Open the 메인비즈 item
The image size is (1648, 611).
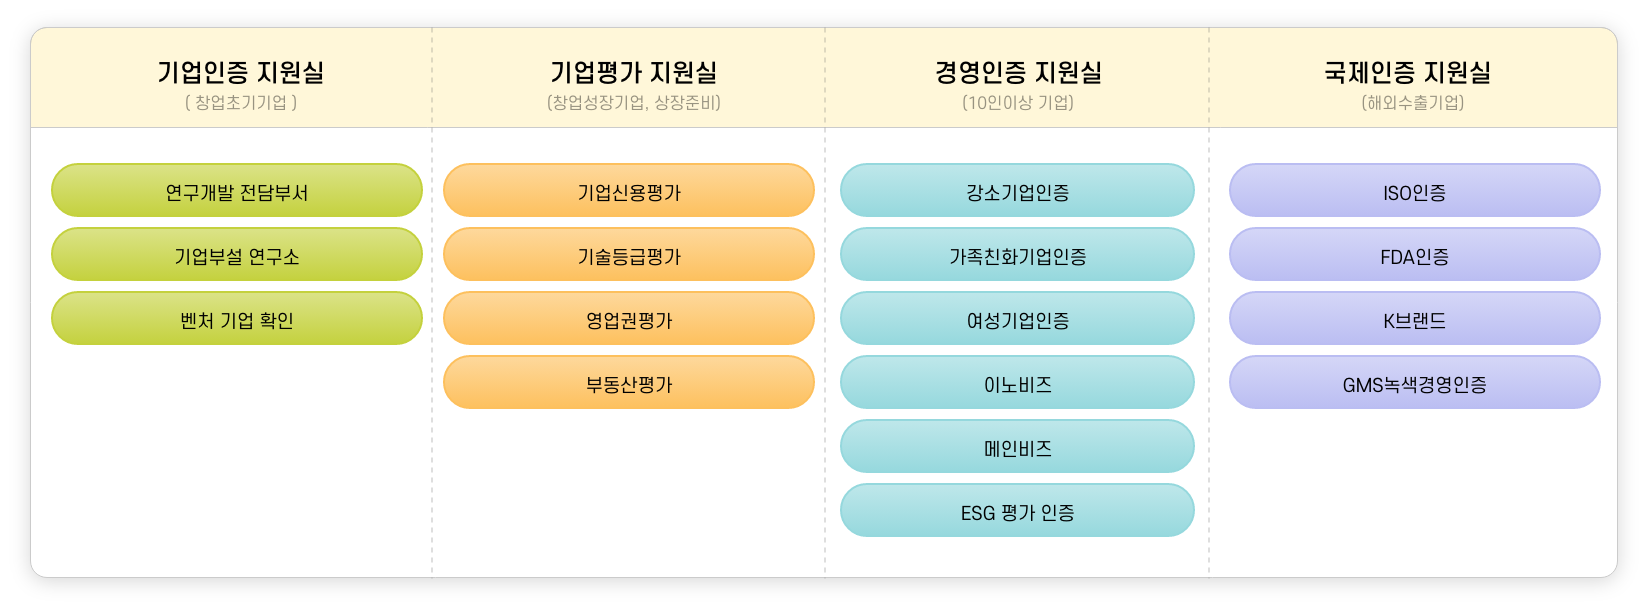point(1017,447)
